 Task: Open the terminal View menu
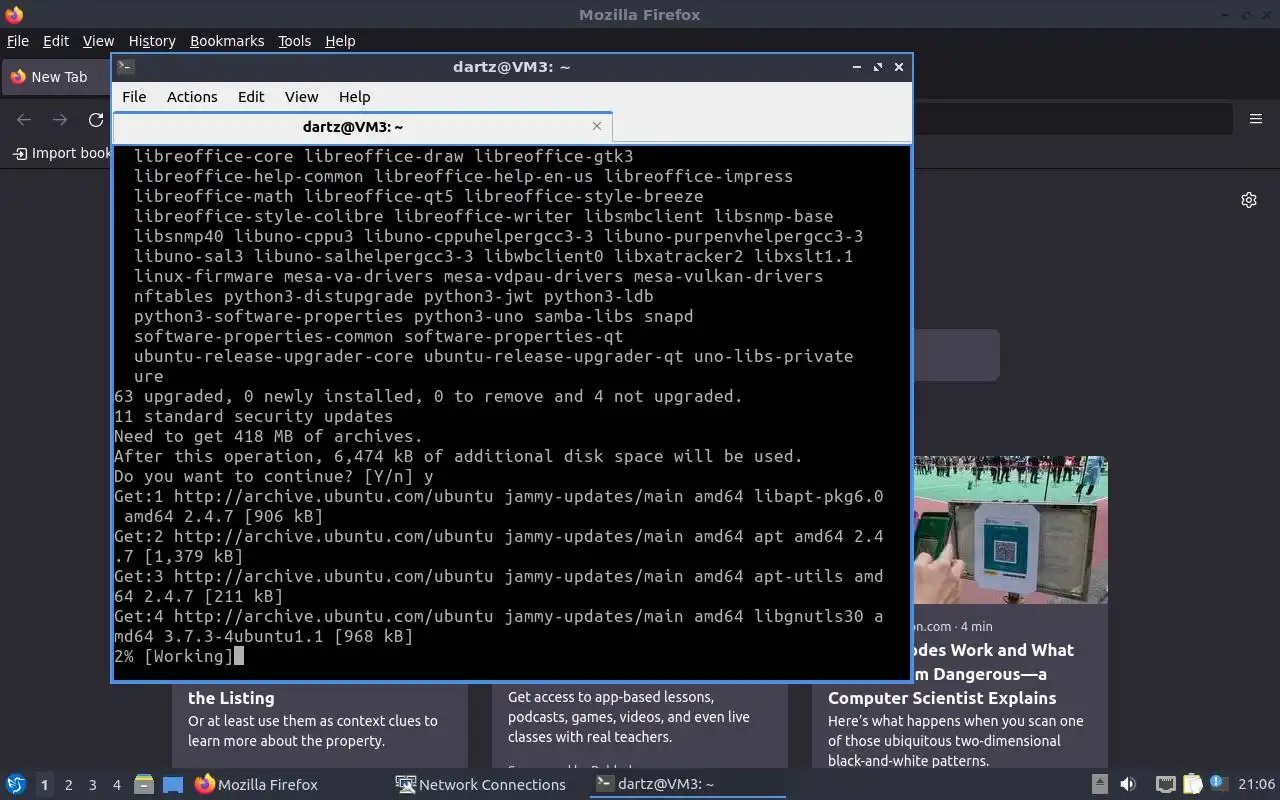301,97
